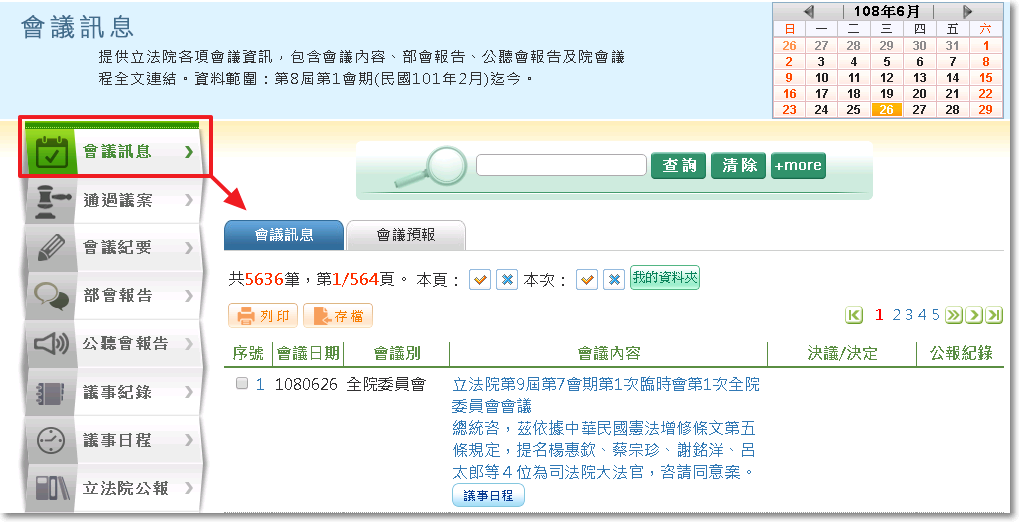Go to next month in calendar
The width and height of the screenshot is (1019, 522).
(967, 11)
